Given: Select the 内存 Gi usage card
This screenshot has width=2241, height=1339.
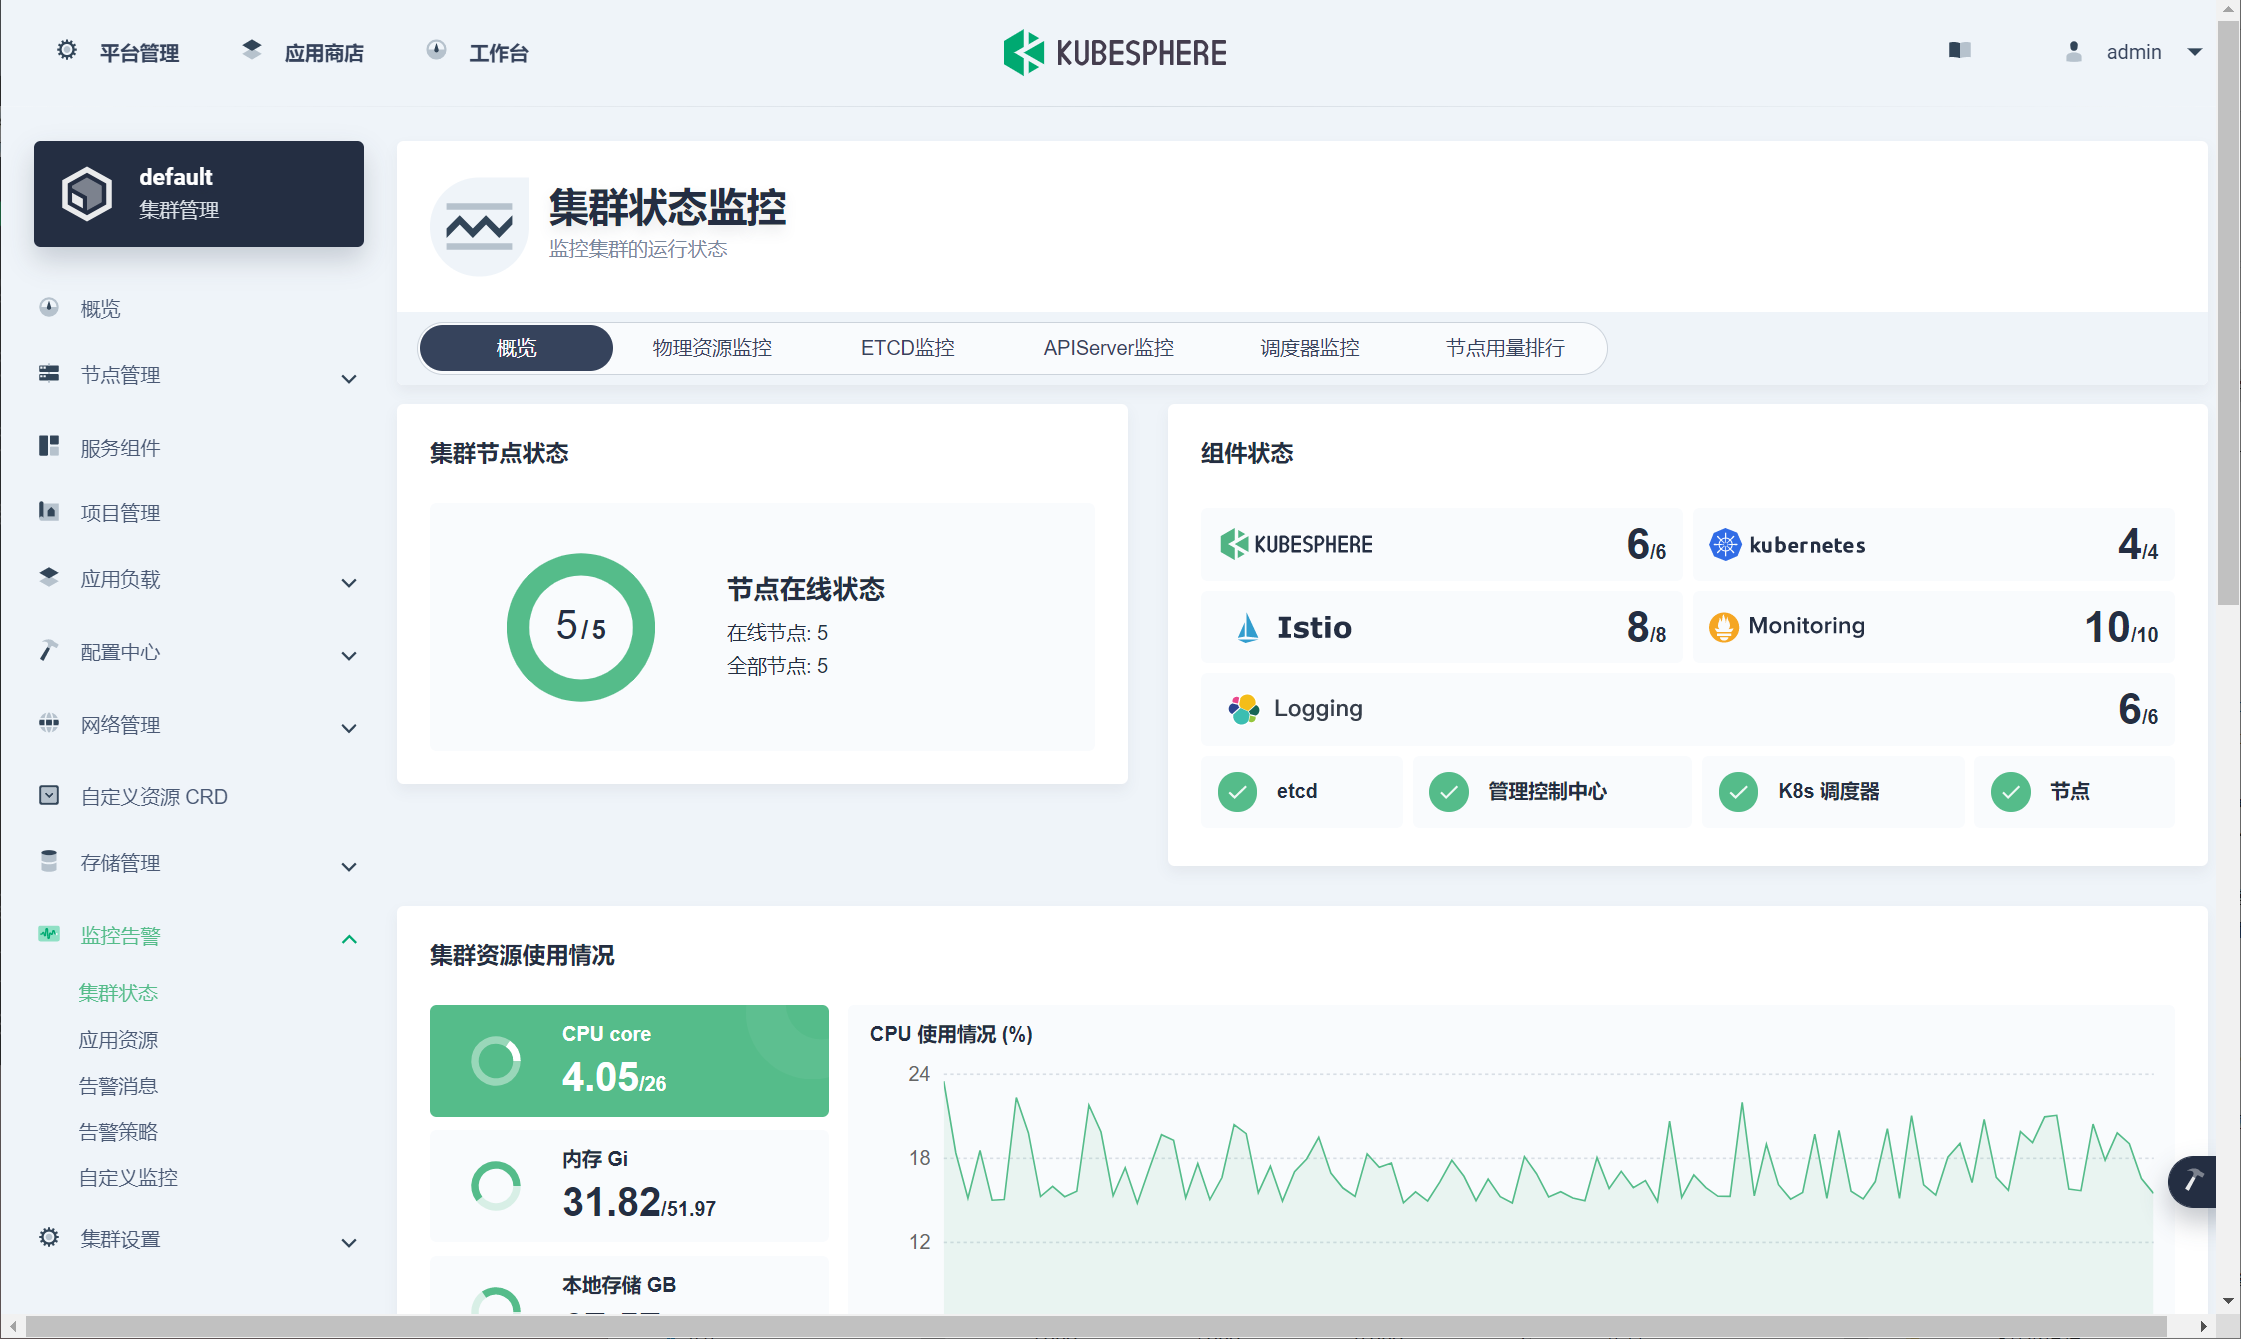Looking at the screenshot, I should pos(629,1185).
